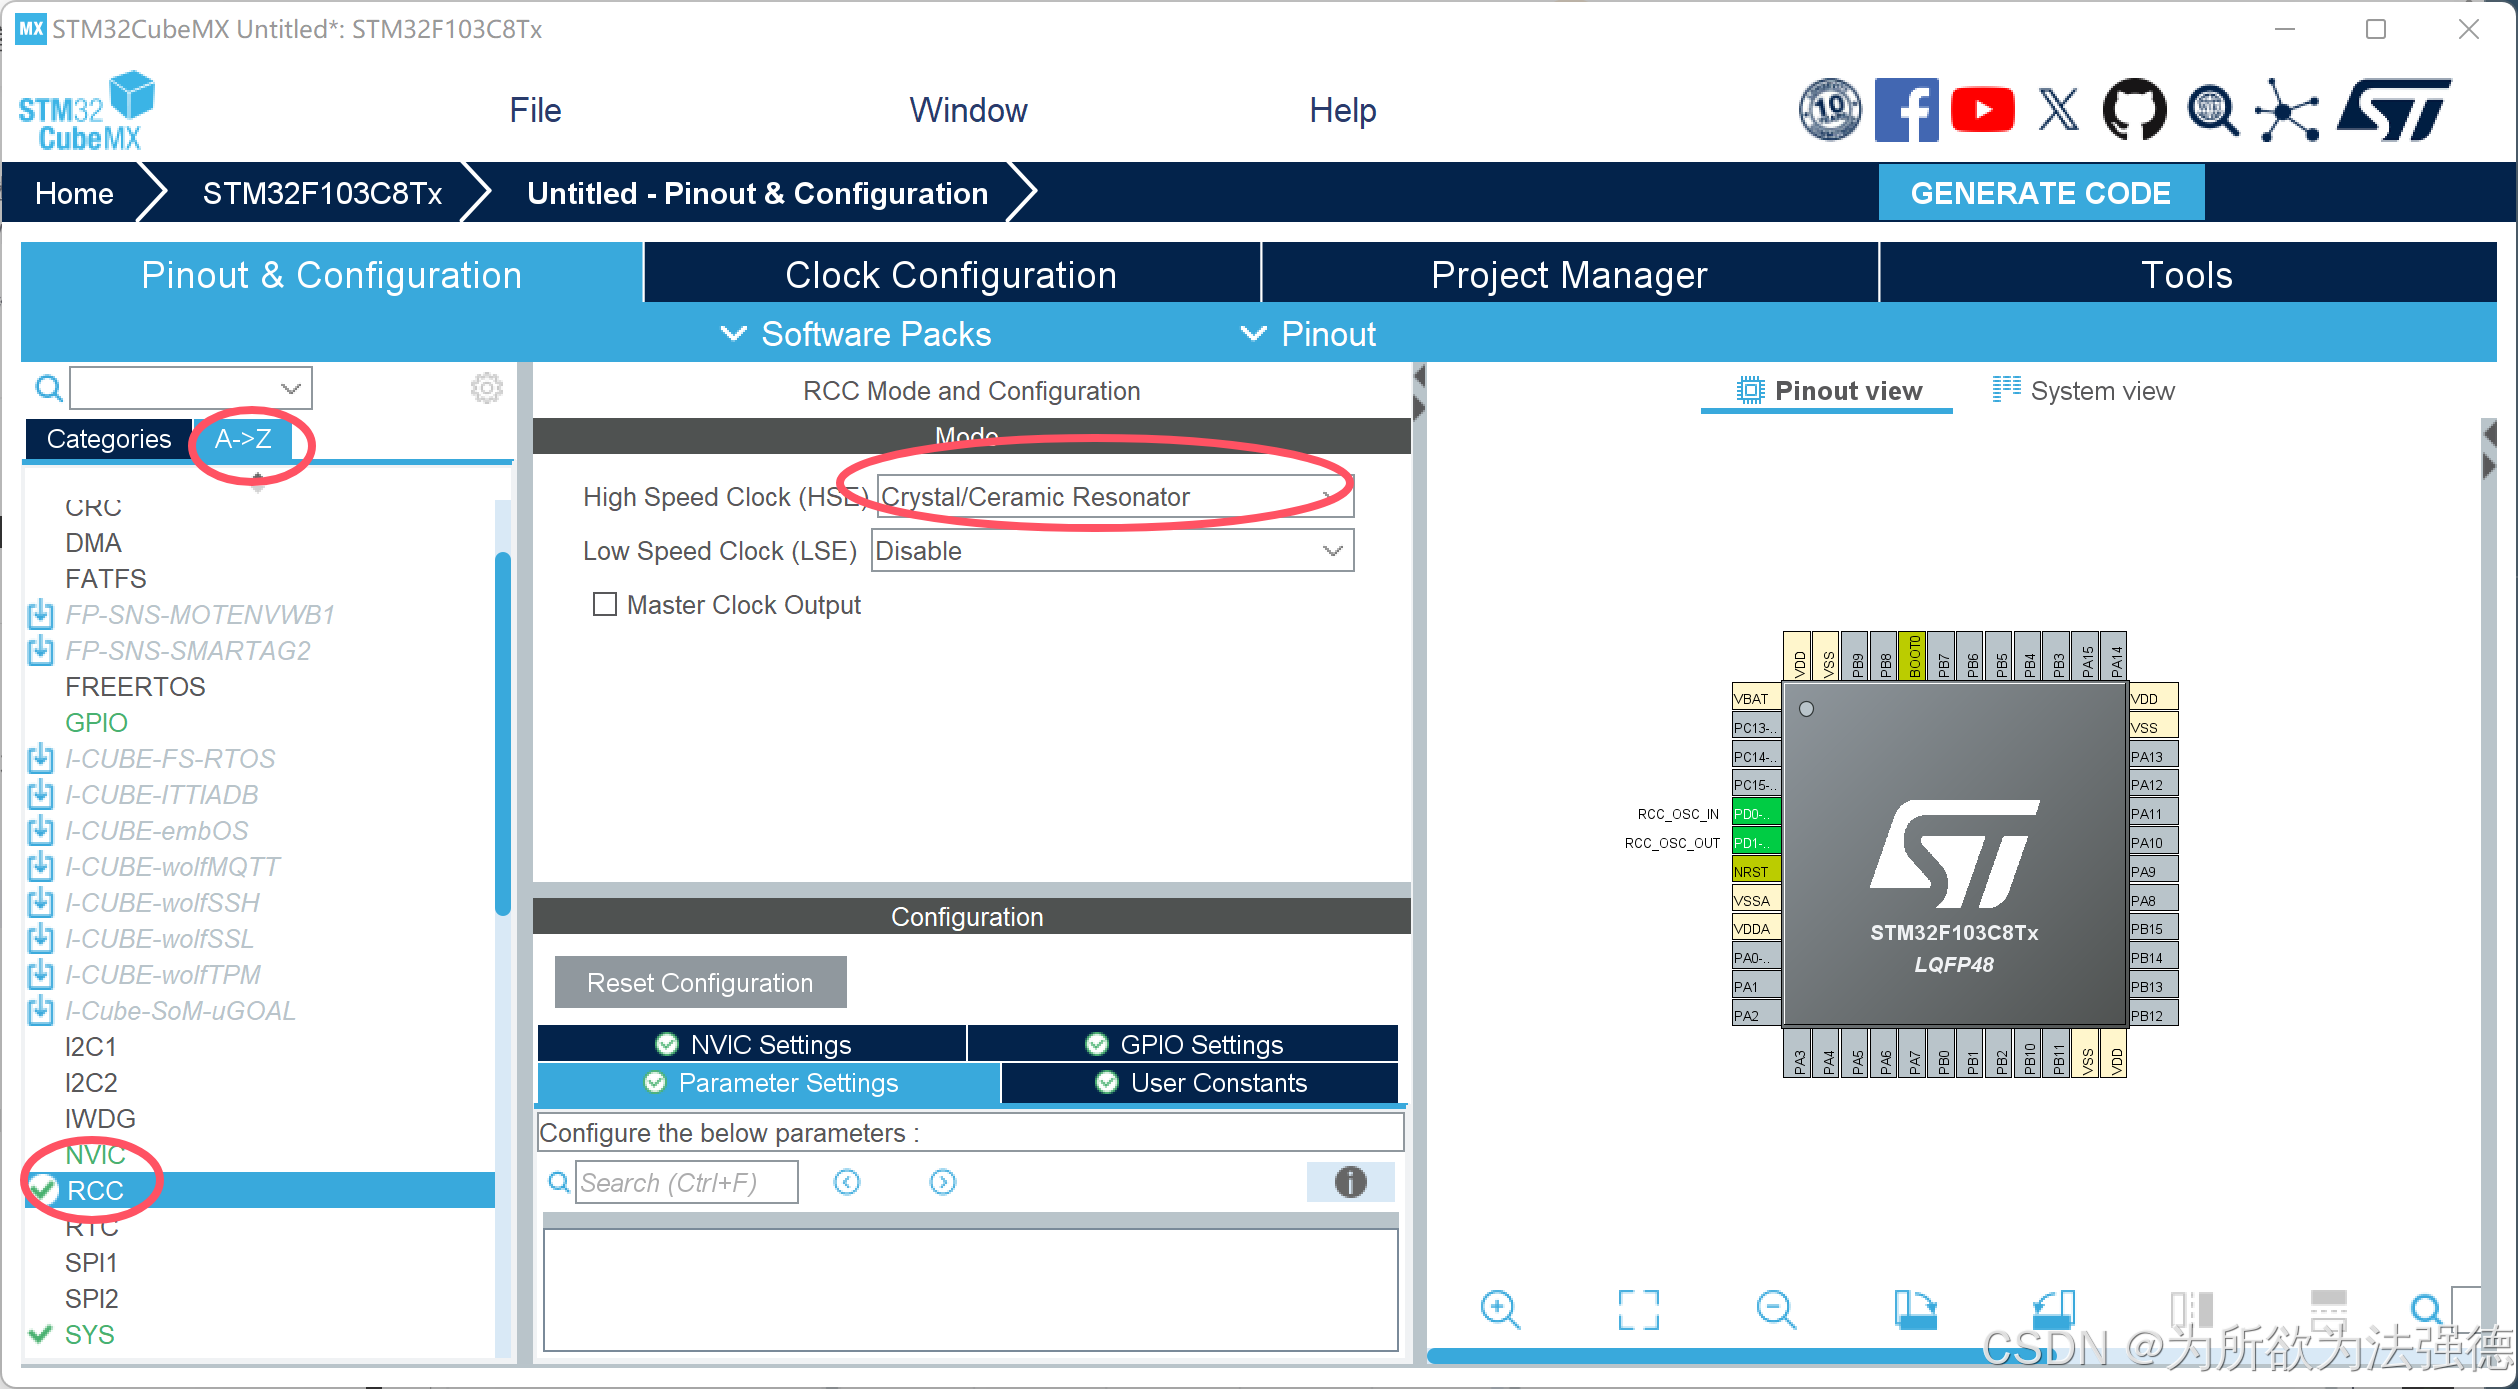
Task: Click the GENERATE CODE button
Action: coord(2040,193)
